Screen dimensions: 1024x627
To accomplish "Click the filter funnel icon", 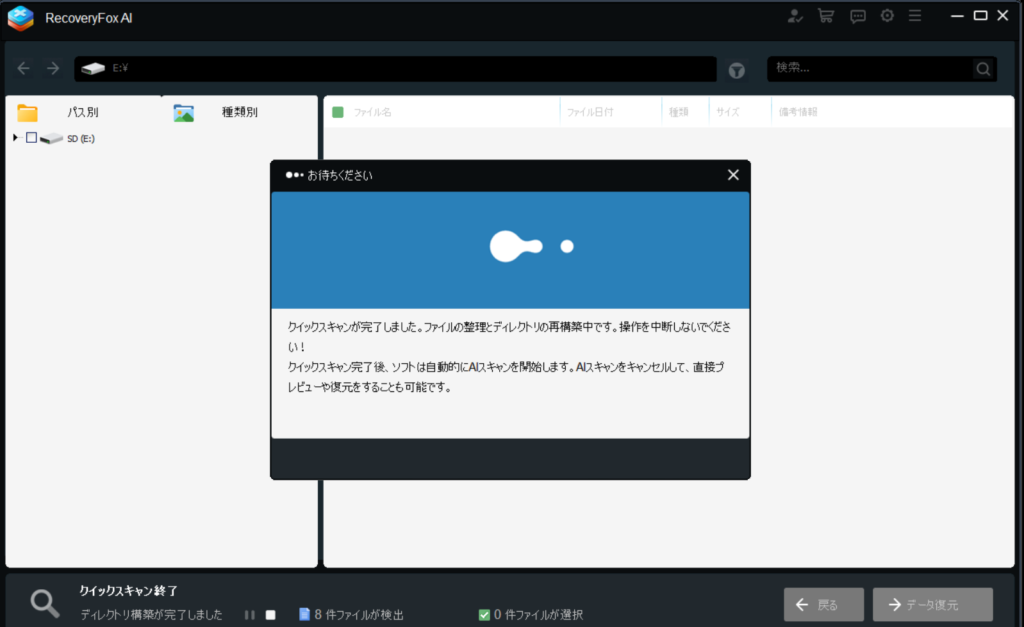I will pos(737,70).
